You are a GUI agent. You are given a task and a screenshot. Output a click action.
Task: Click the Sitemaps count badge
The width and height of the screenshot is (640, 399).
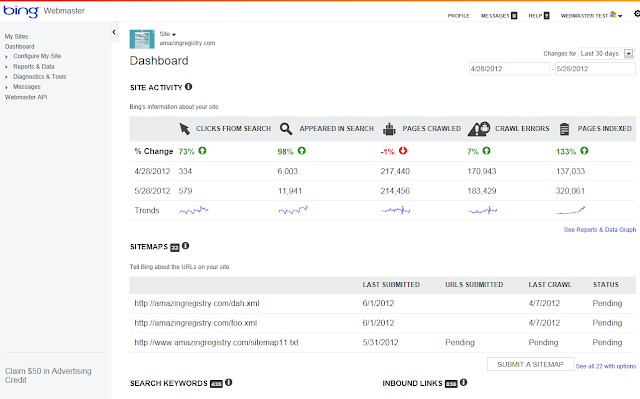click(x=175, y=248)
